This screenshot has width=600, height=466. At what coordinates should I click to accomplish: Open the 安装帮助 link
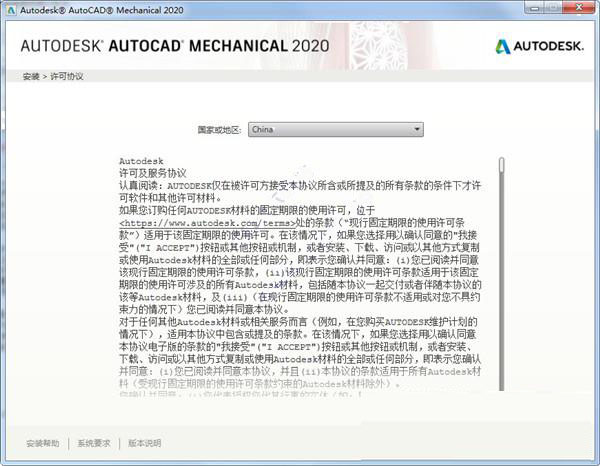[x=43, y=443]
